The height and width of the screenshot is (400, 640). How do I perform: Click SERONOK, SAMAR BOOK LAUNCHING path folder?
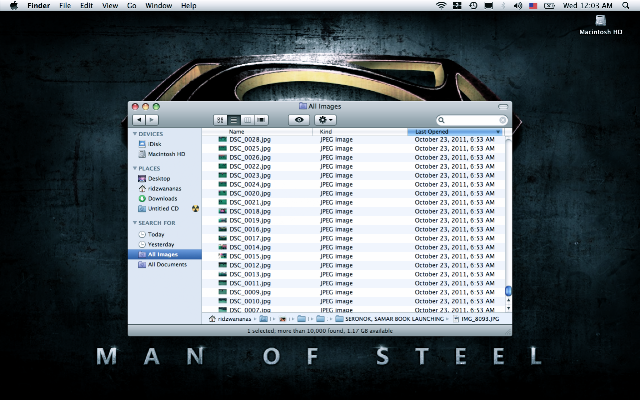(x=390, y=319)
